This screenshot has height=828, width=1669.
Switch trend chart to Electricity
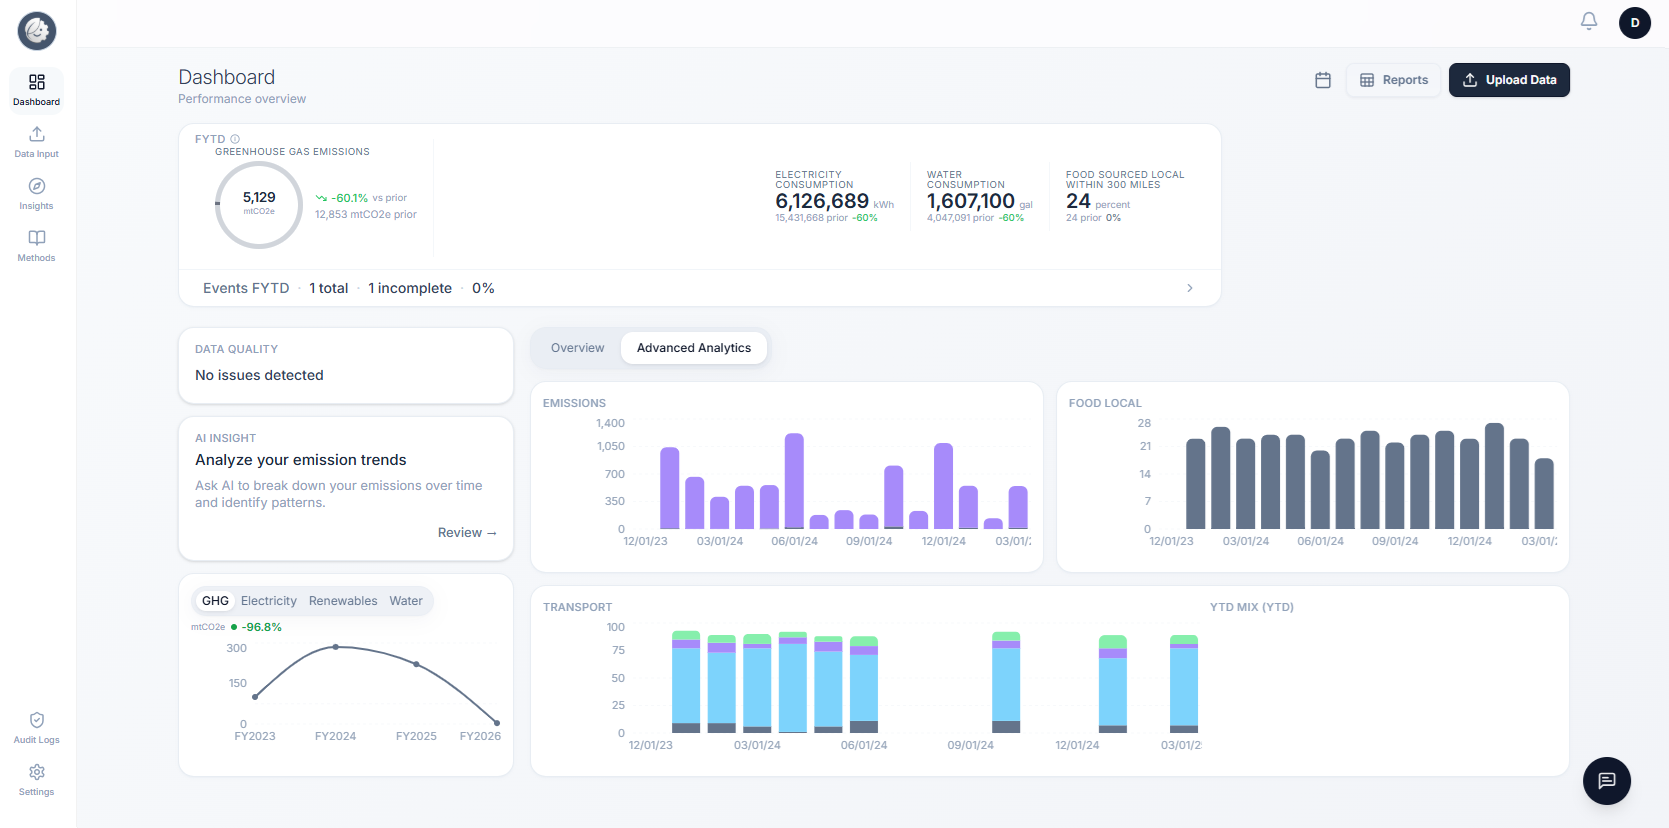(268, 601)
